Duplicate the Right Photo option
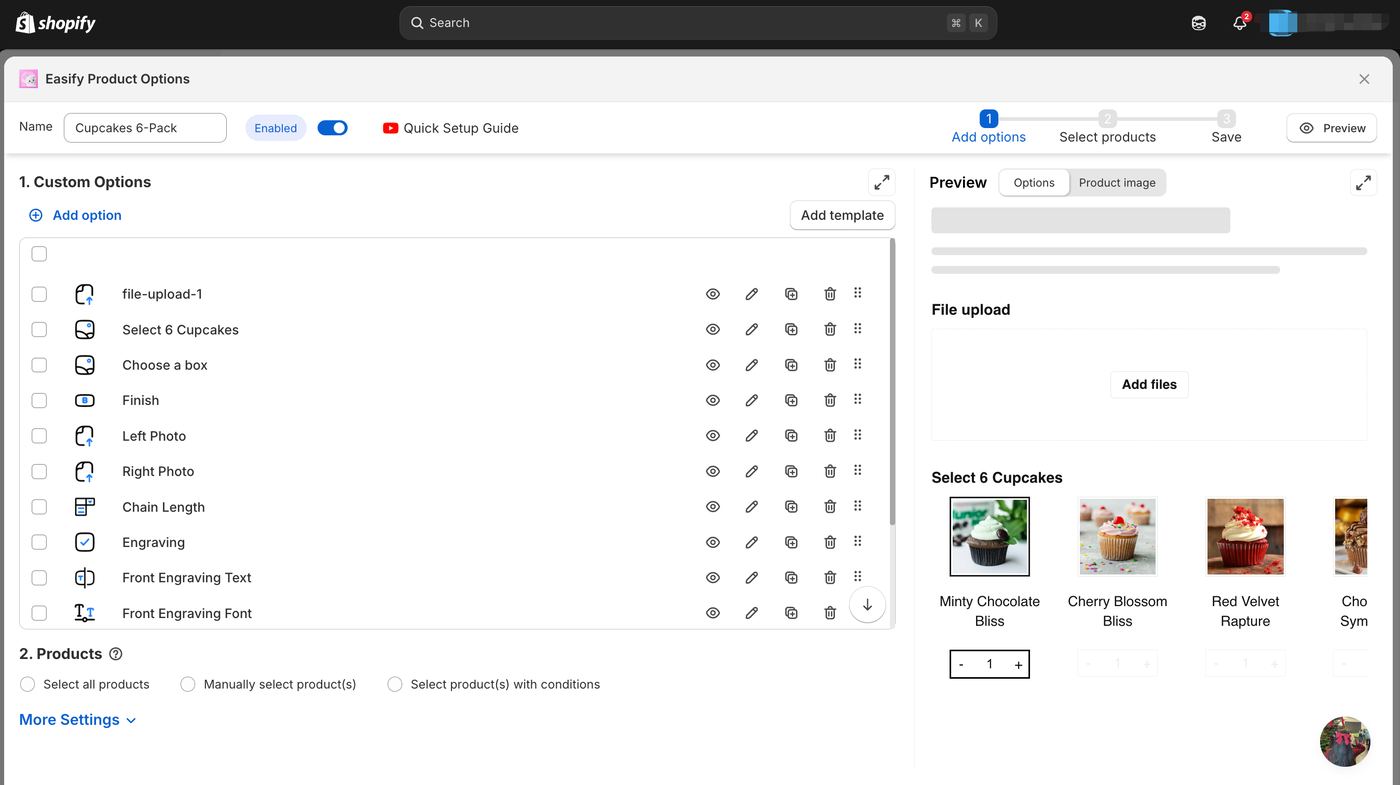This screenshot has width=1400, height=785. [791, 471]
